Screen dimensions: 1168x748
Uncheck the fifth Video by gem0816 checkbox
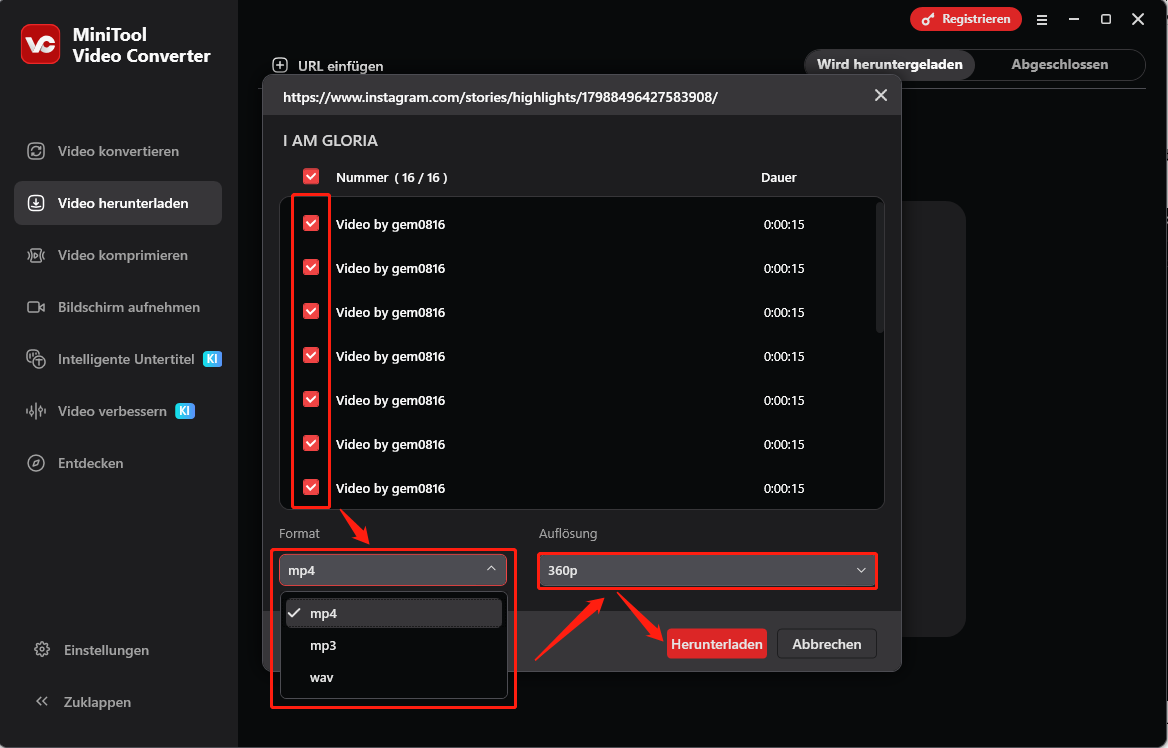coord(311,399)
